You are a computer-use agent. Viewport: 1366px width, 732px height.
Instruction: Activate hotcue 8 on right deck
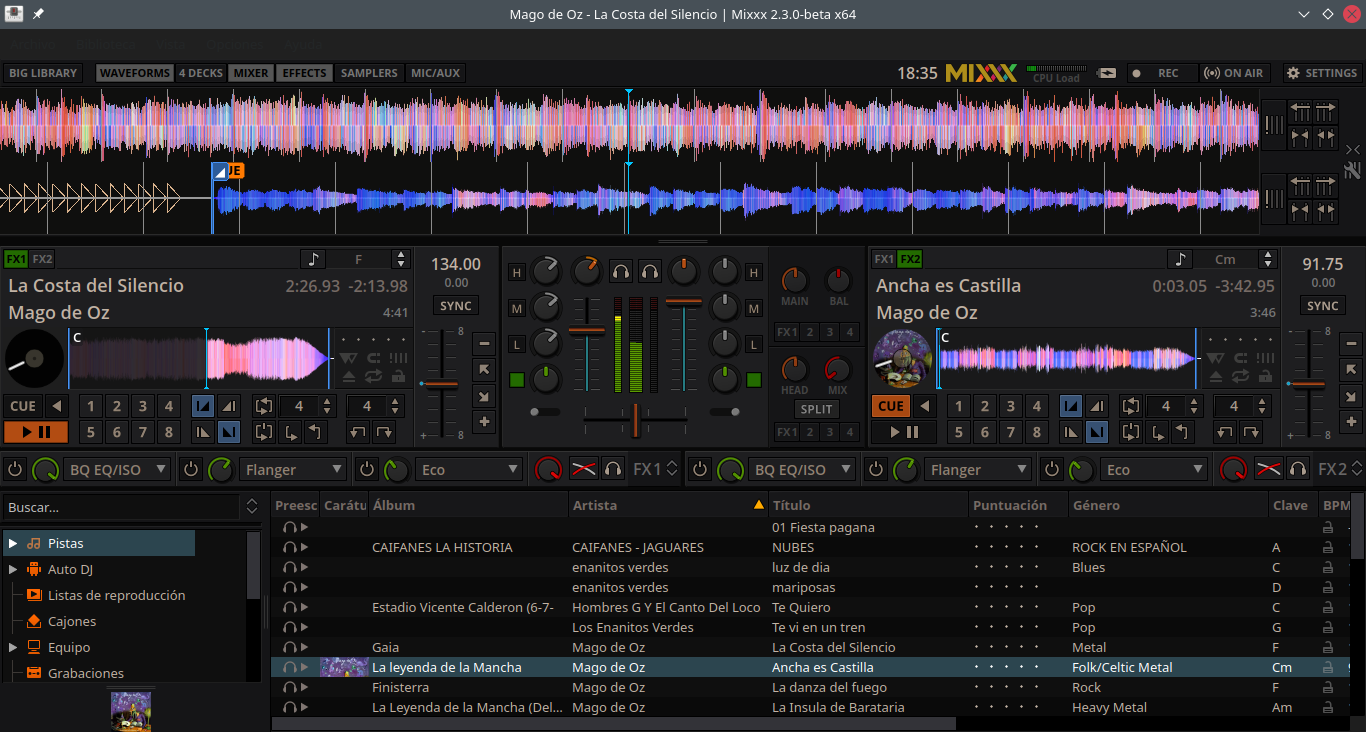tap(1037, 432)
